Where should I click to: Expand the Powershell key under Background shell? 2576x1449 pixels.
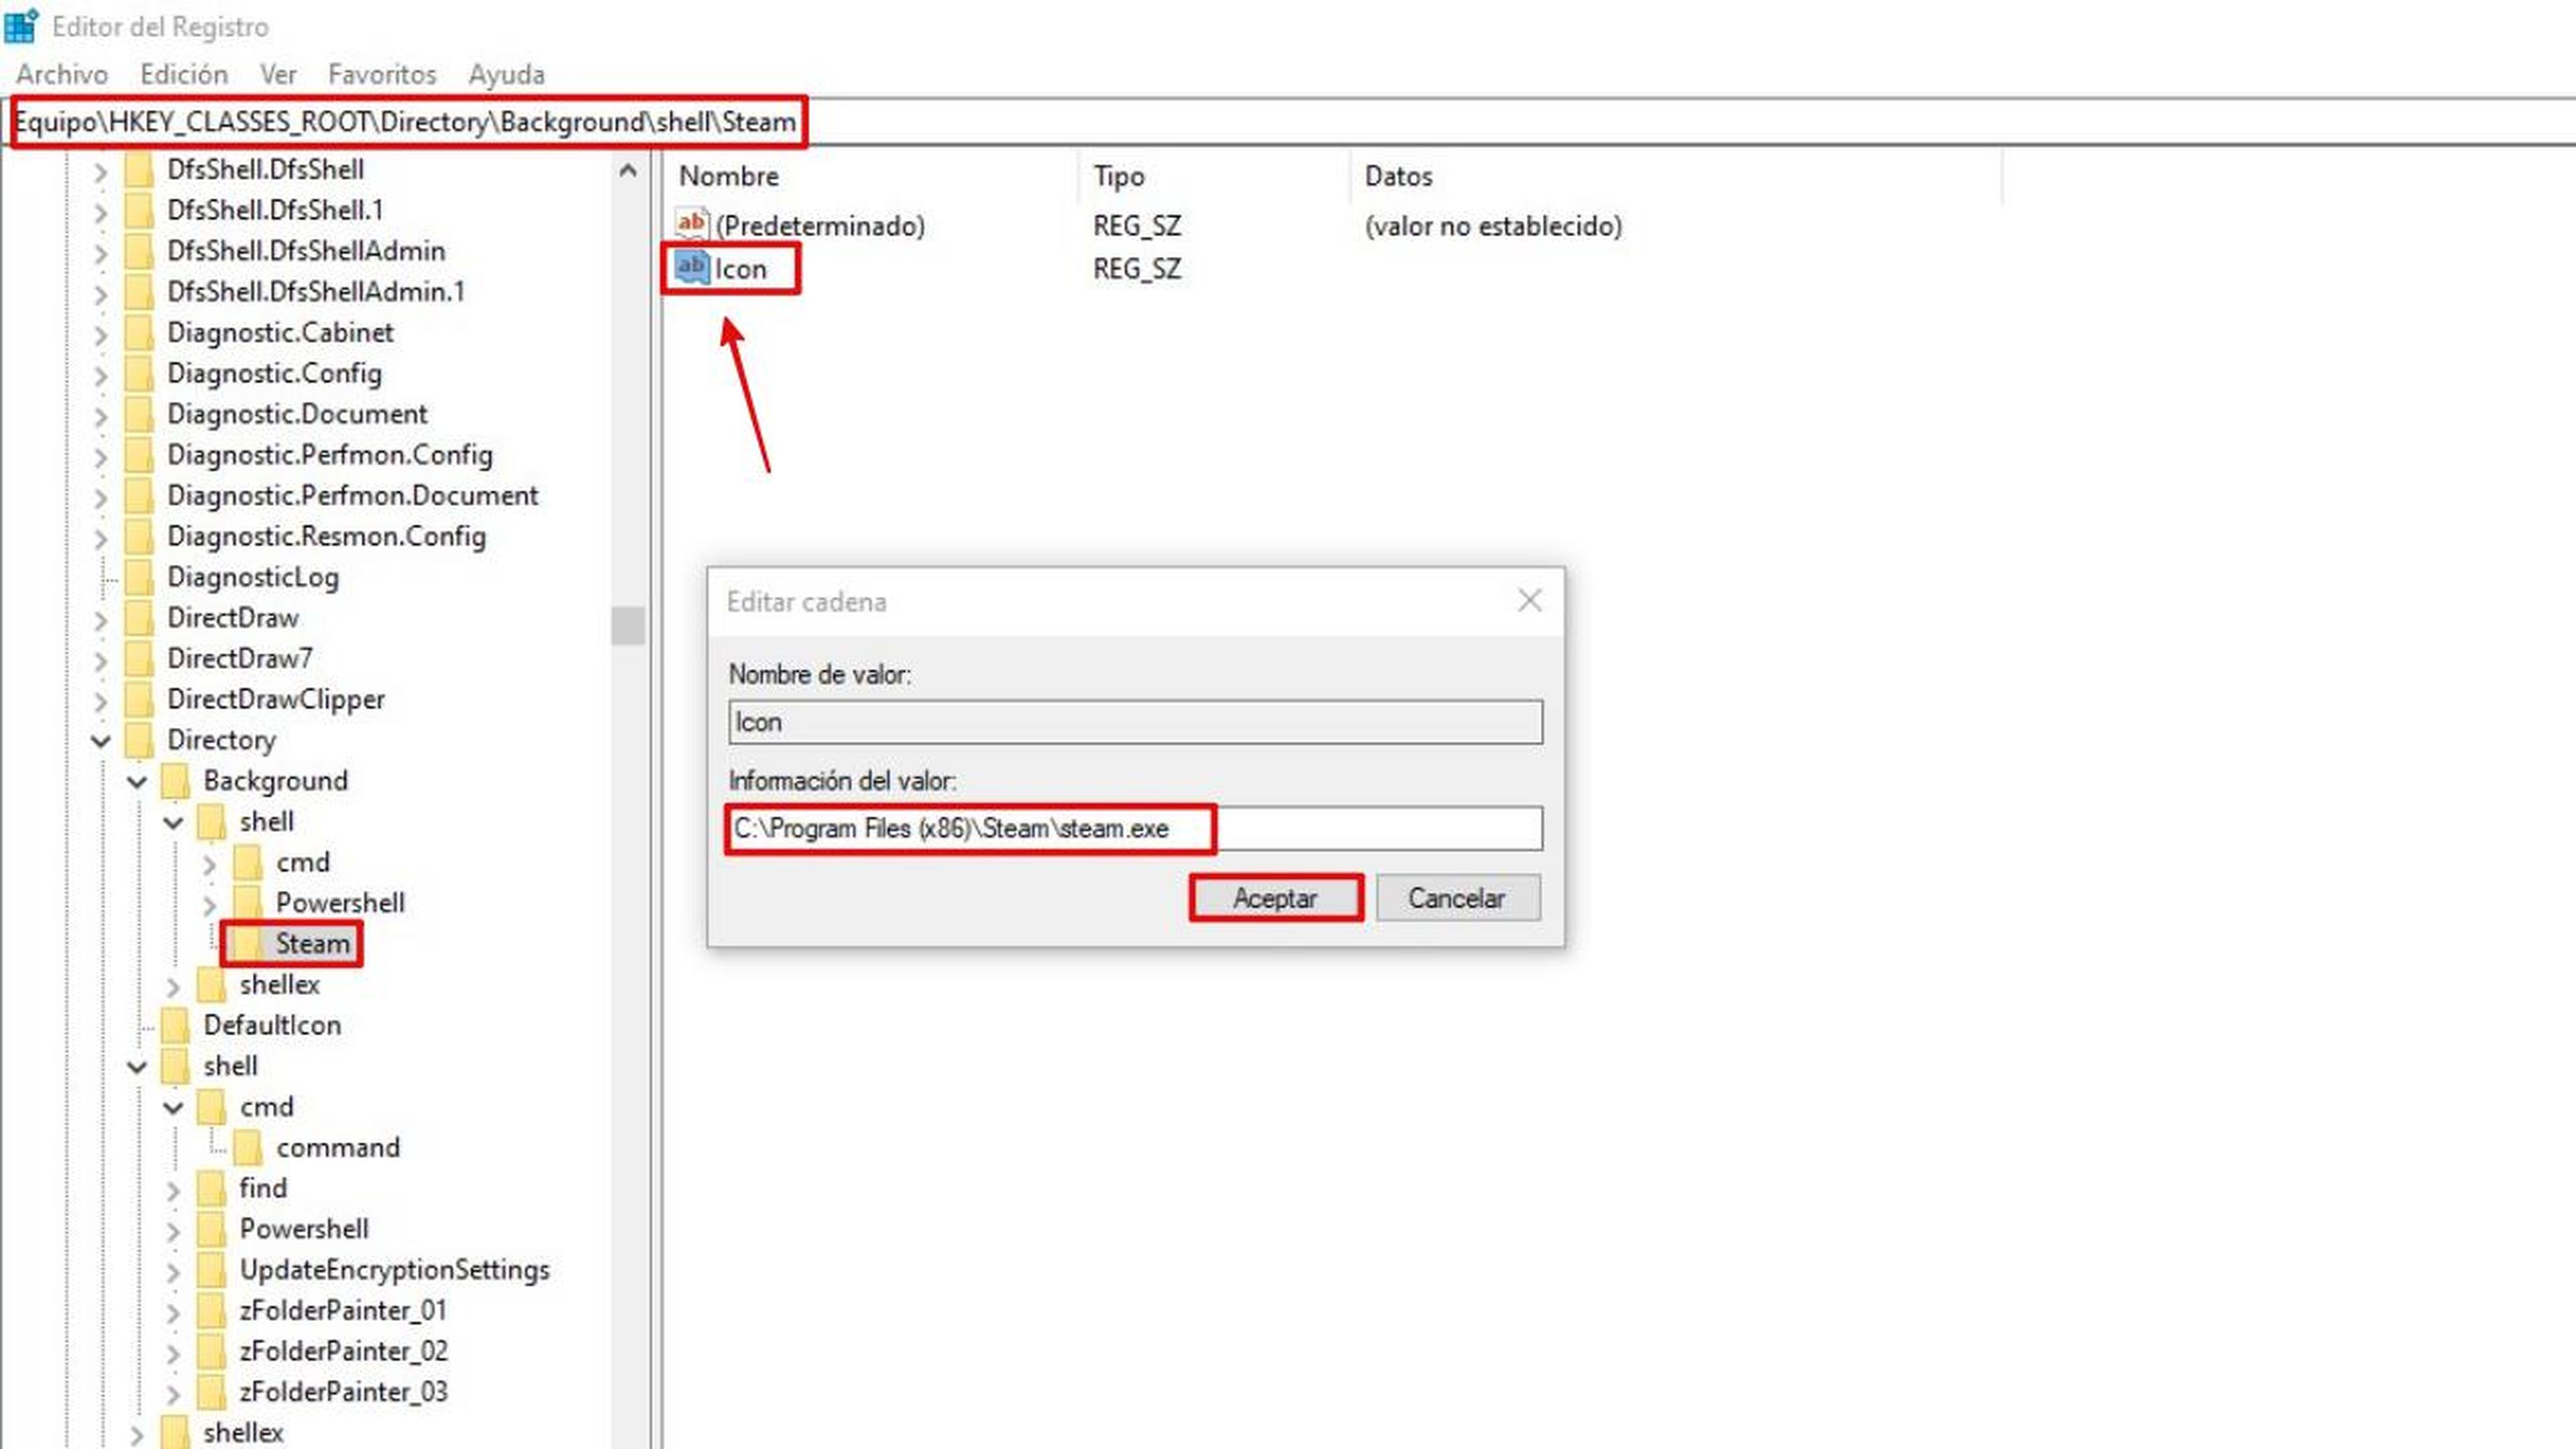click(209, 905)
